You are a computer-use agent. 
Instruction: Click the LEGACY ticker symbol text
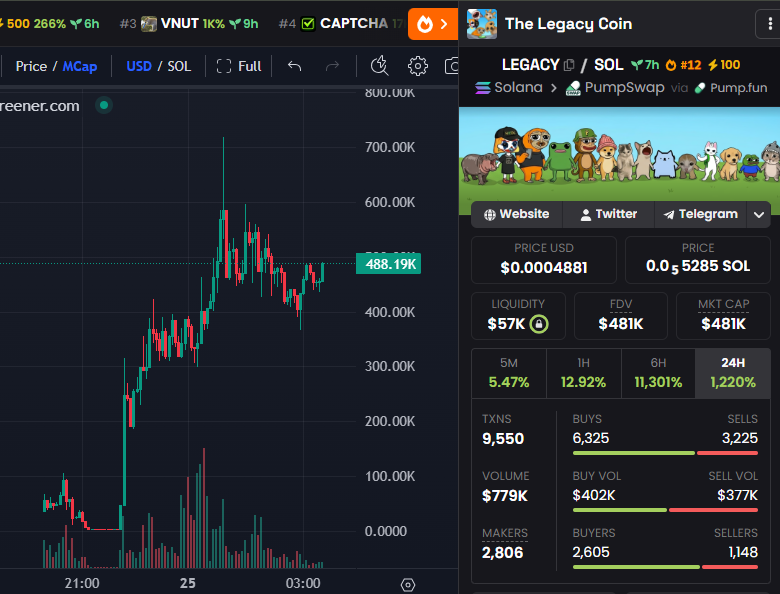530,65
